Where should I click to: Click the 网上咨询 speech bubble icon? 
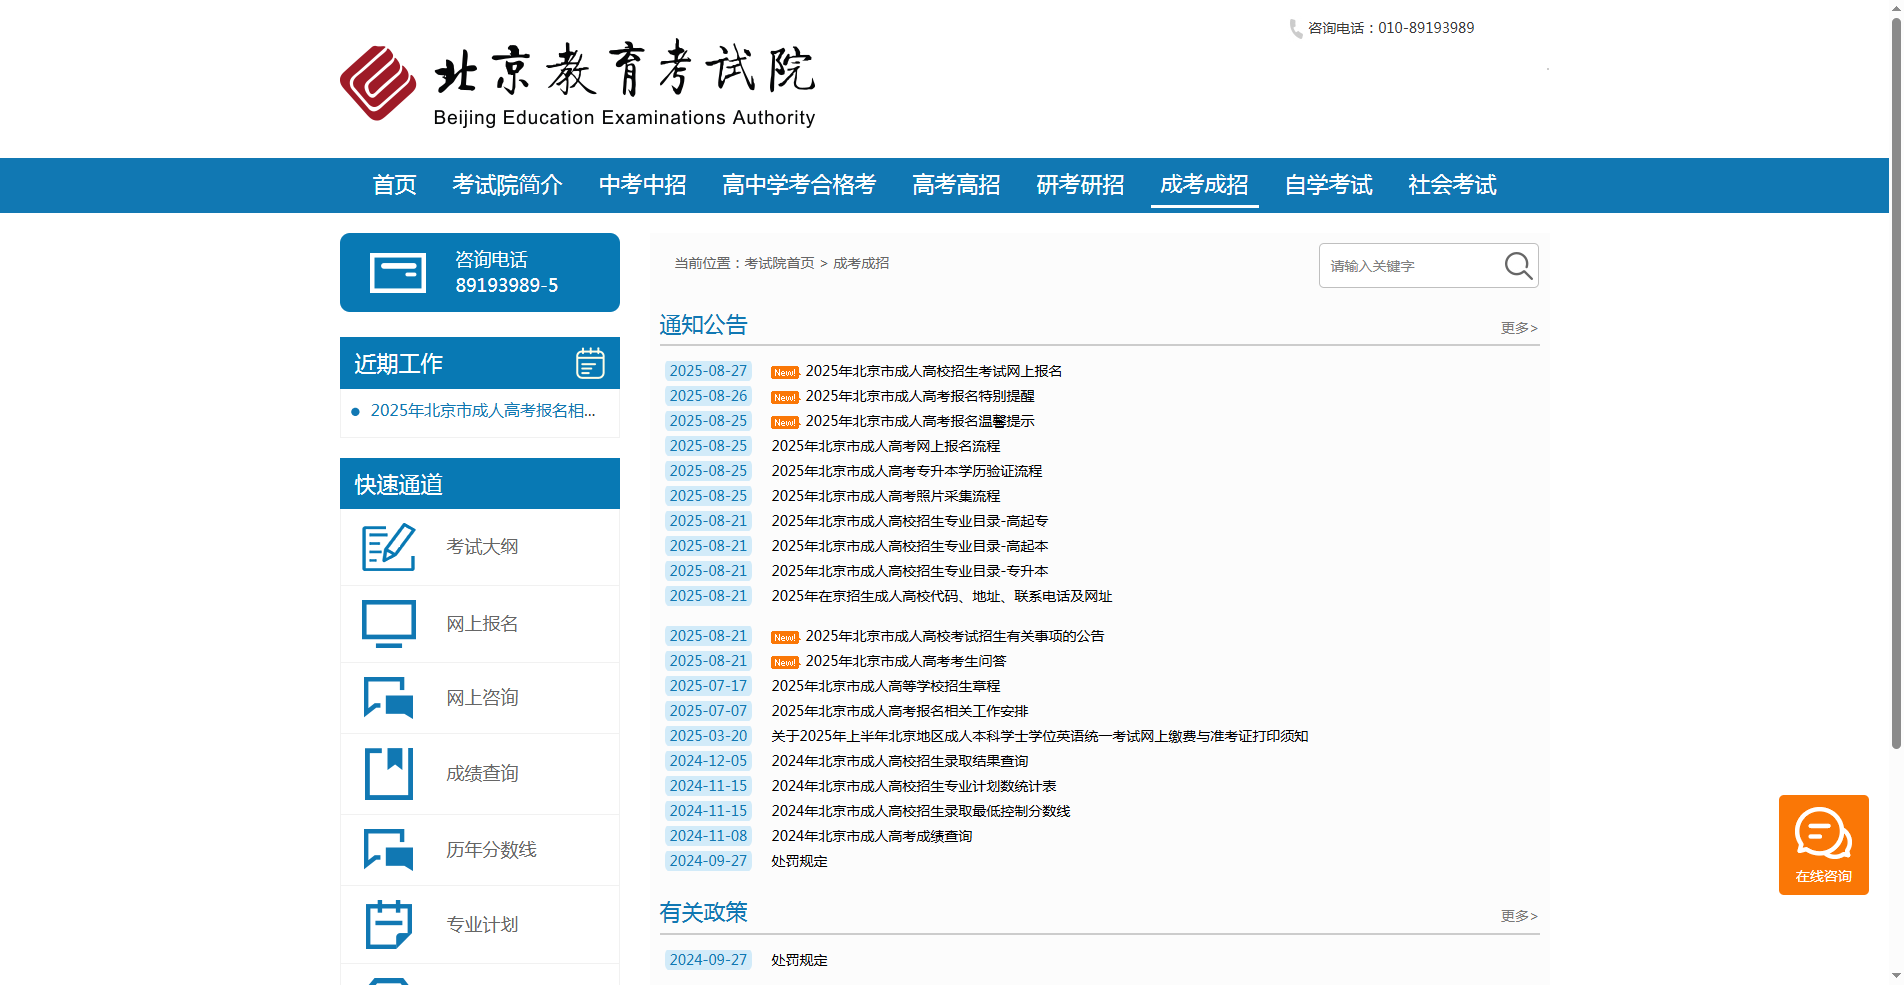(x=388, y=698)
